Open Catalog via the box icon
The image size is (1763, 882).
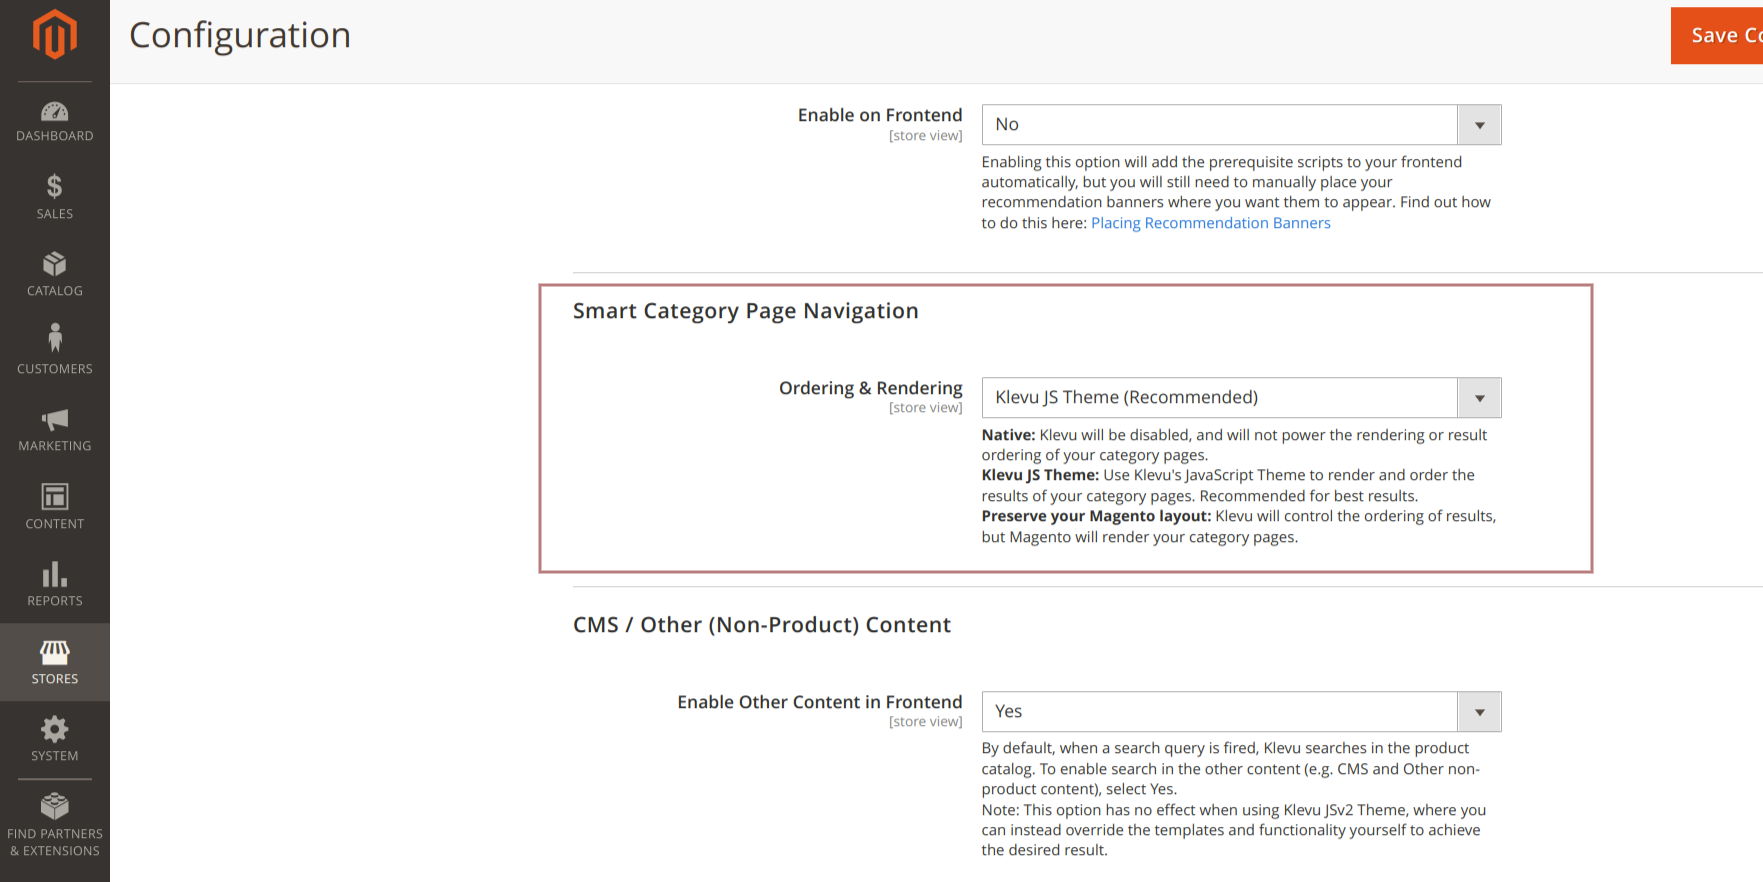tap(54, 264)
